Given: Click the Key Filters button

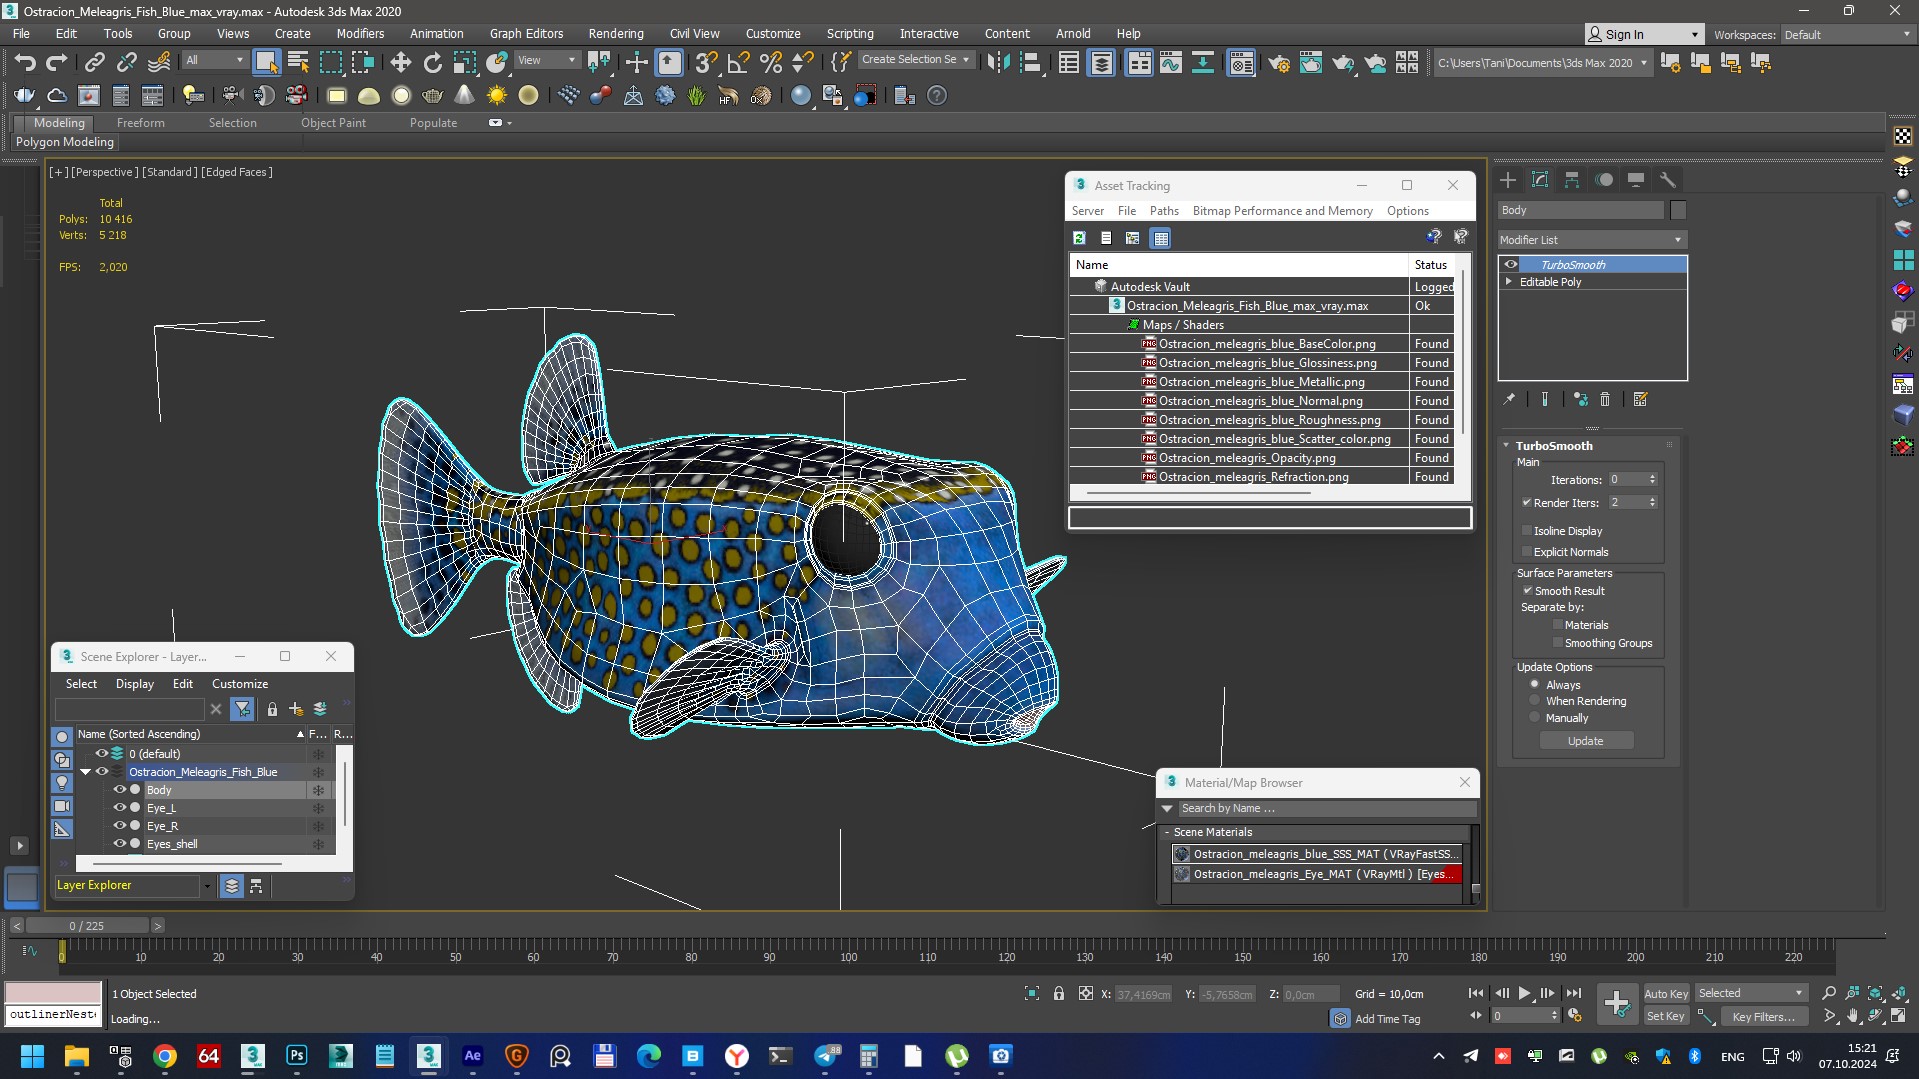Looking at the screenshot, I should click(1763, 1016).
